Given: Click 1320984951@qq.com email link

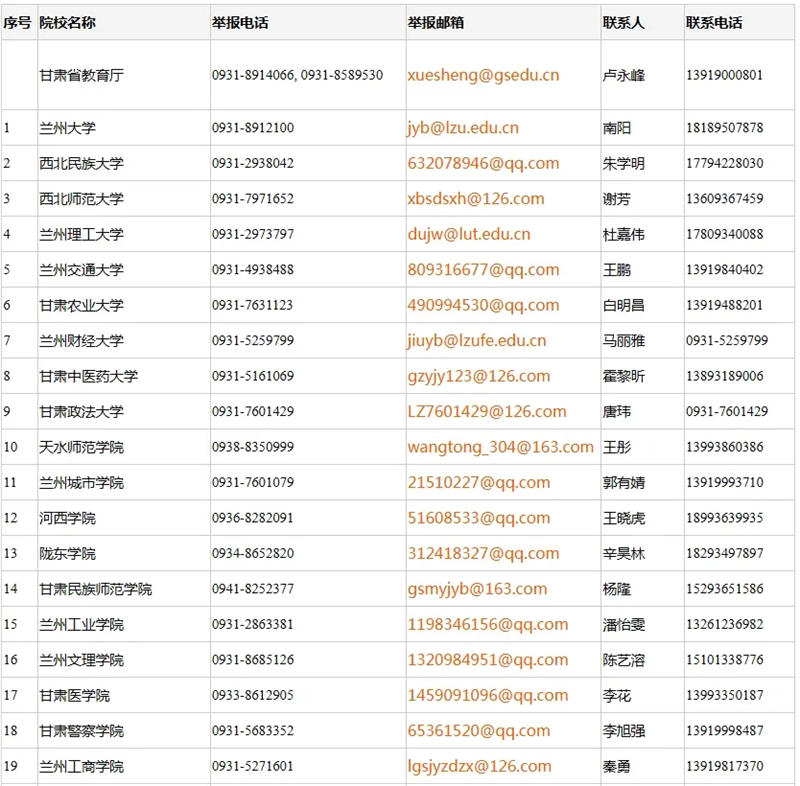Looking at the screenshot, I should coord(488,660).
